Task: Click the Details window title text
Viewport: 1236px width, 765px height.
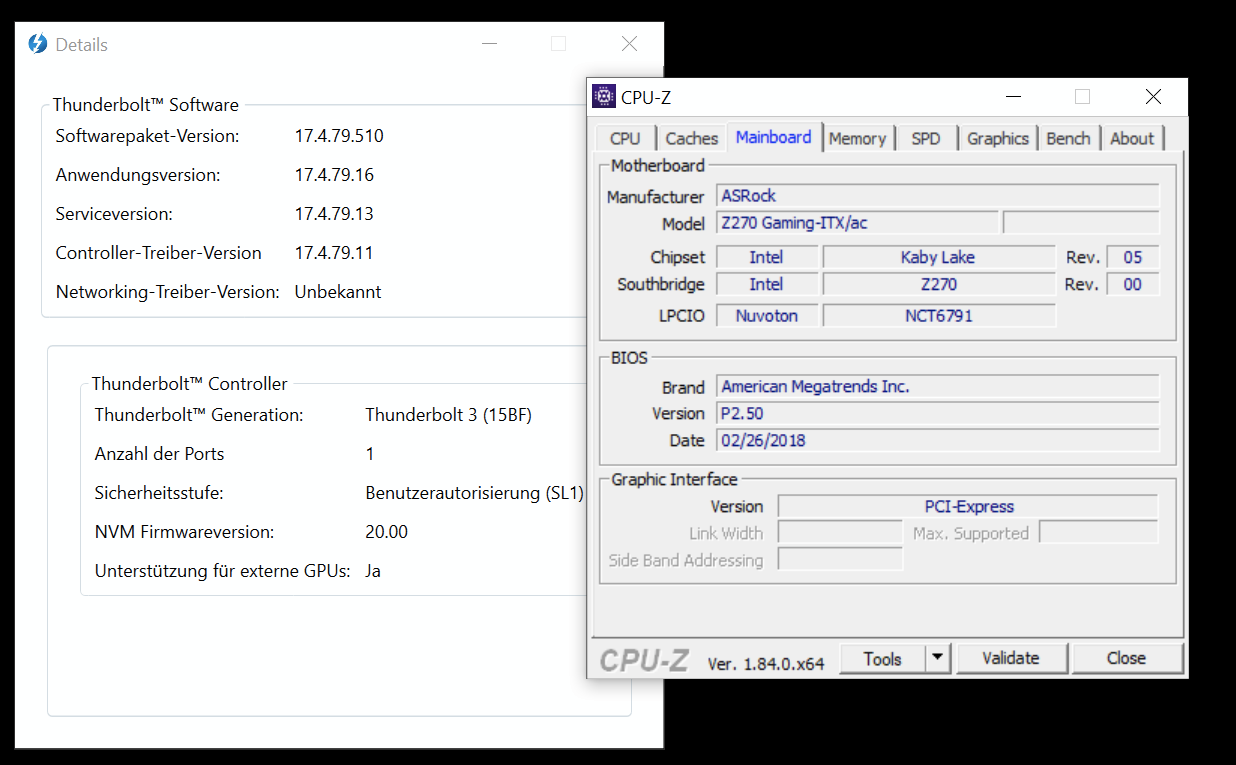Action: (x=82, y=45)
